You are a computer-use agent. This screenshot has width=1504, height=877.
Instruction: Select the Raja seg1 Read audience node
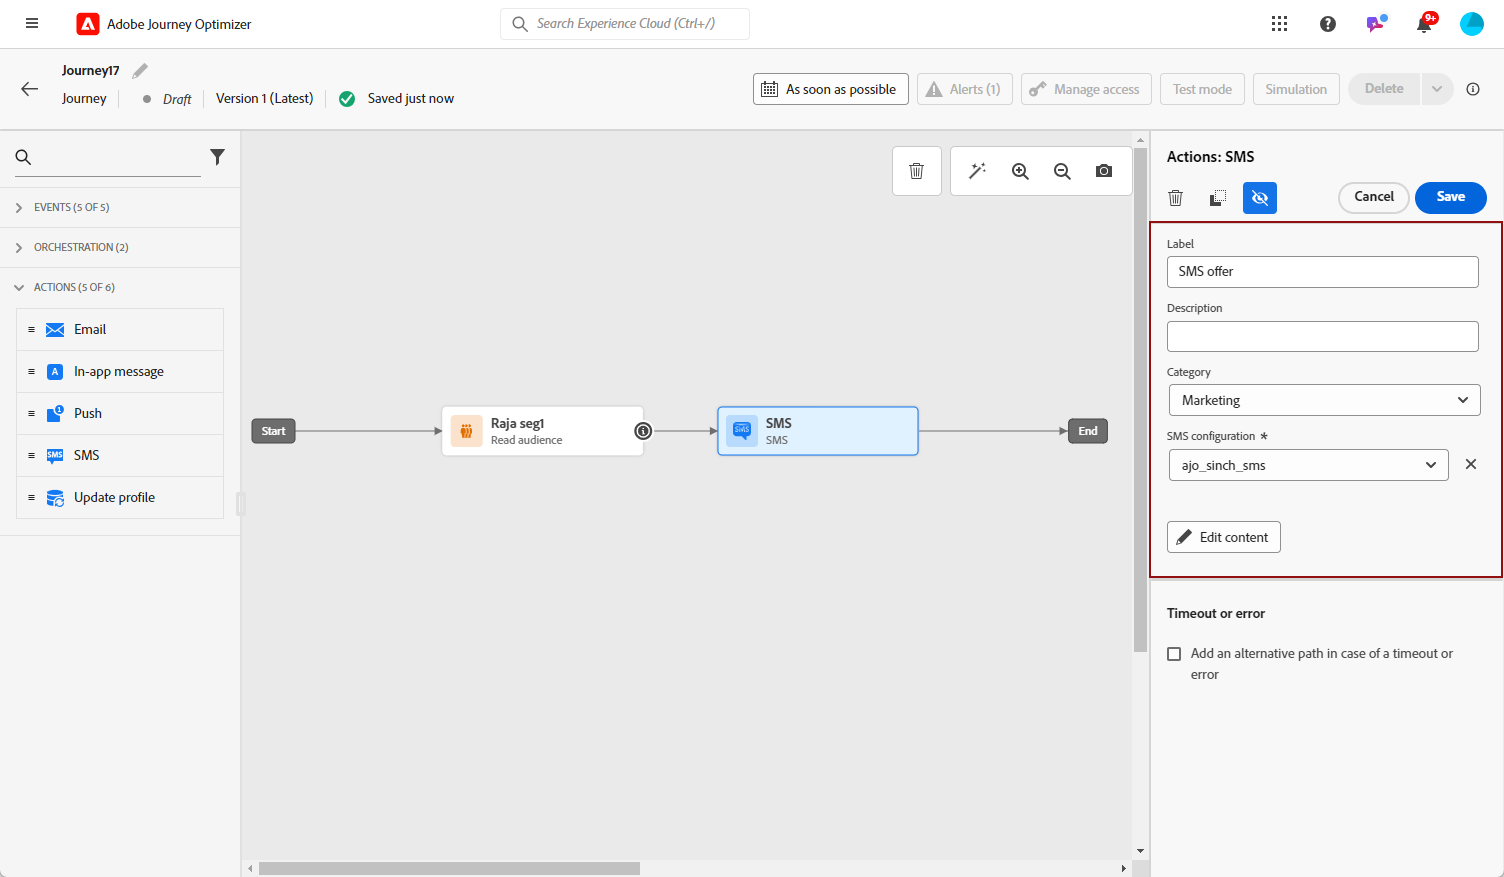pyautogui.click(x=543, y=431)
